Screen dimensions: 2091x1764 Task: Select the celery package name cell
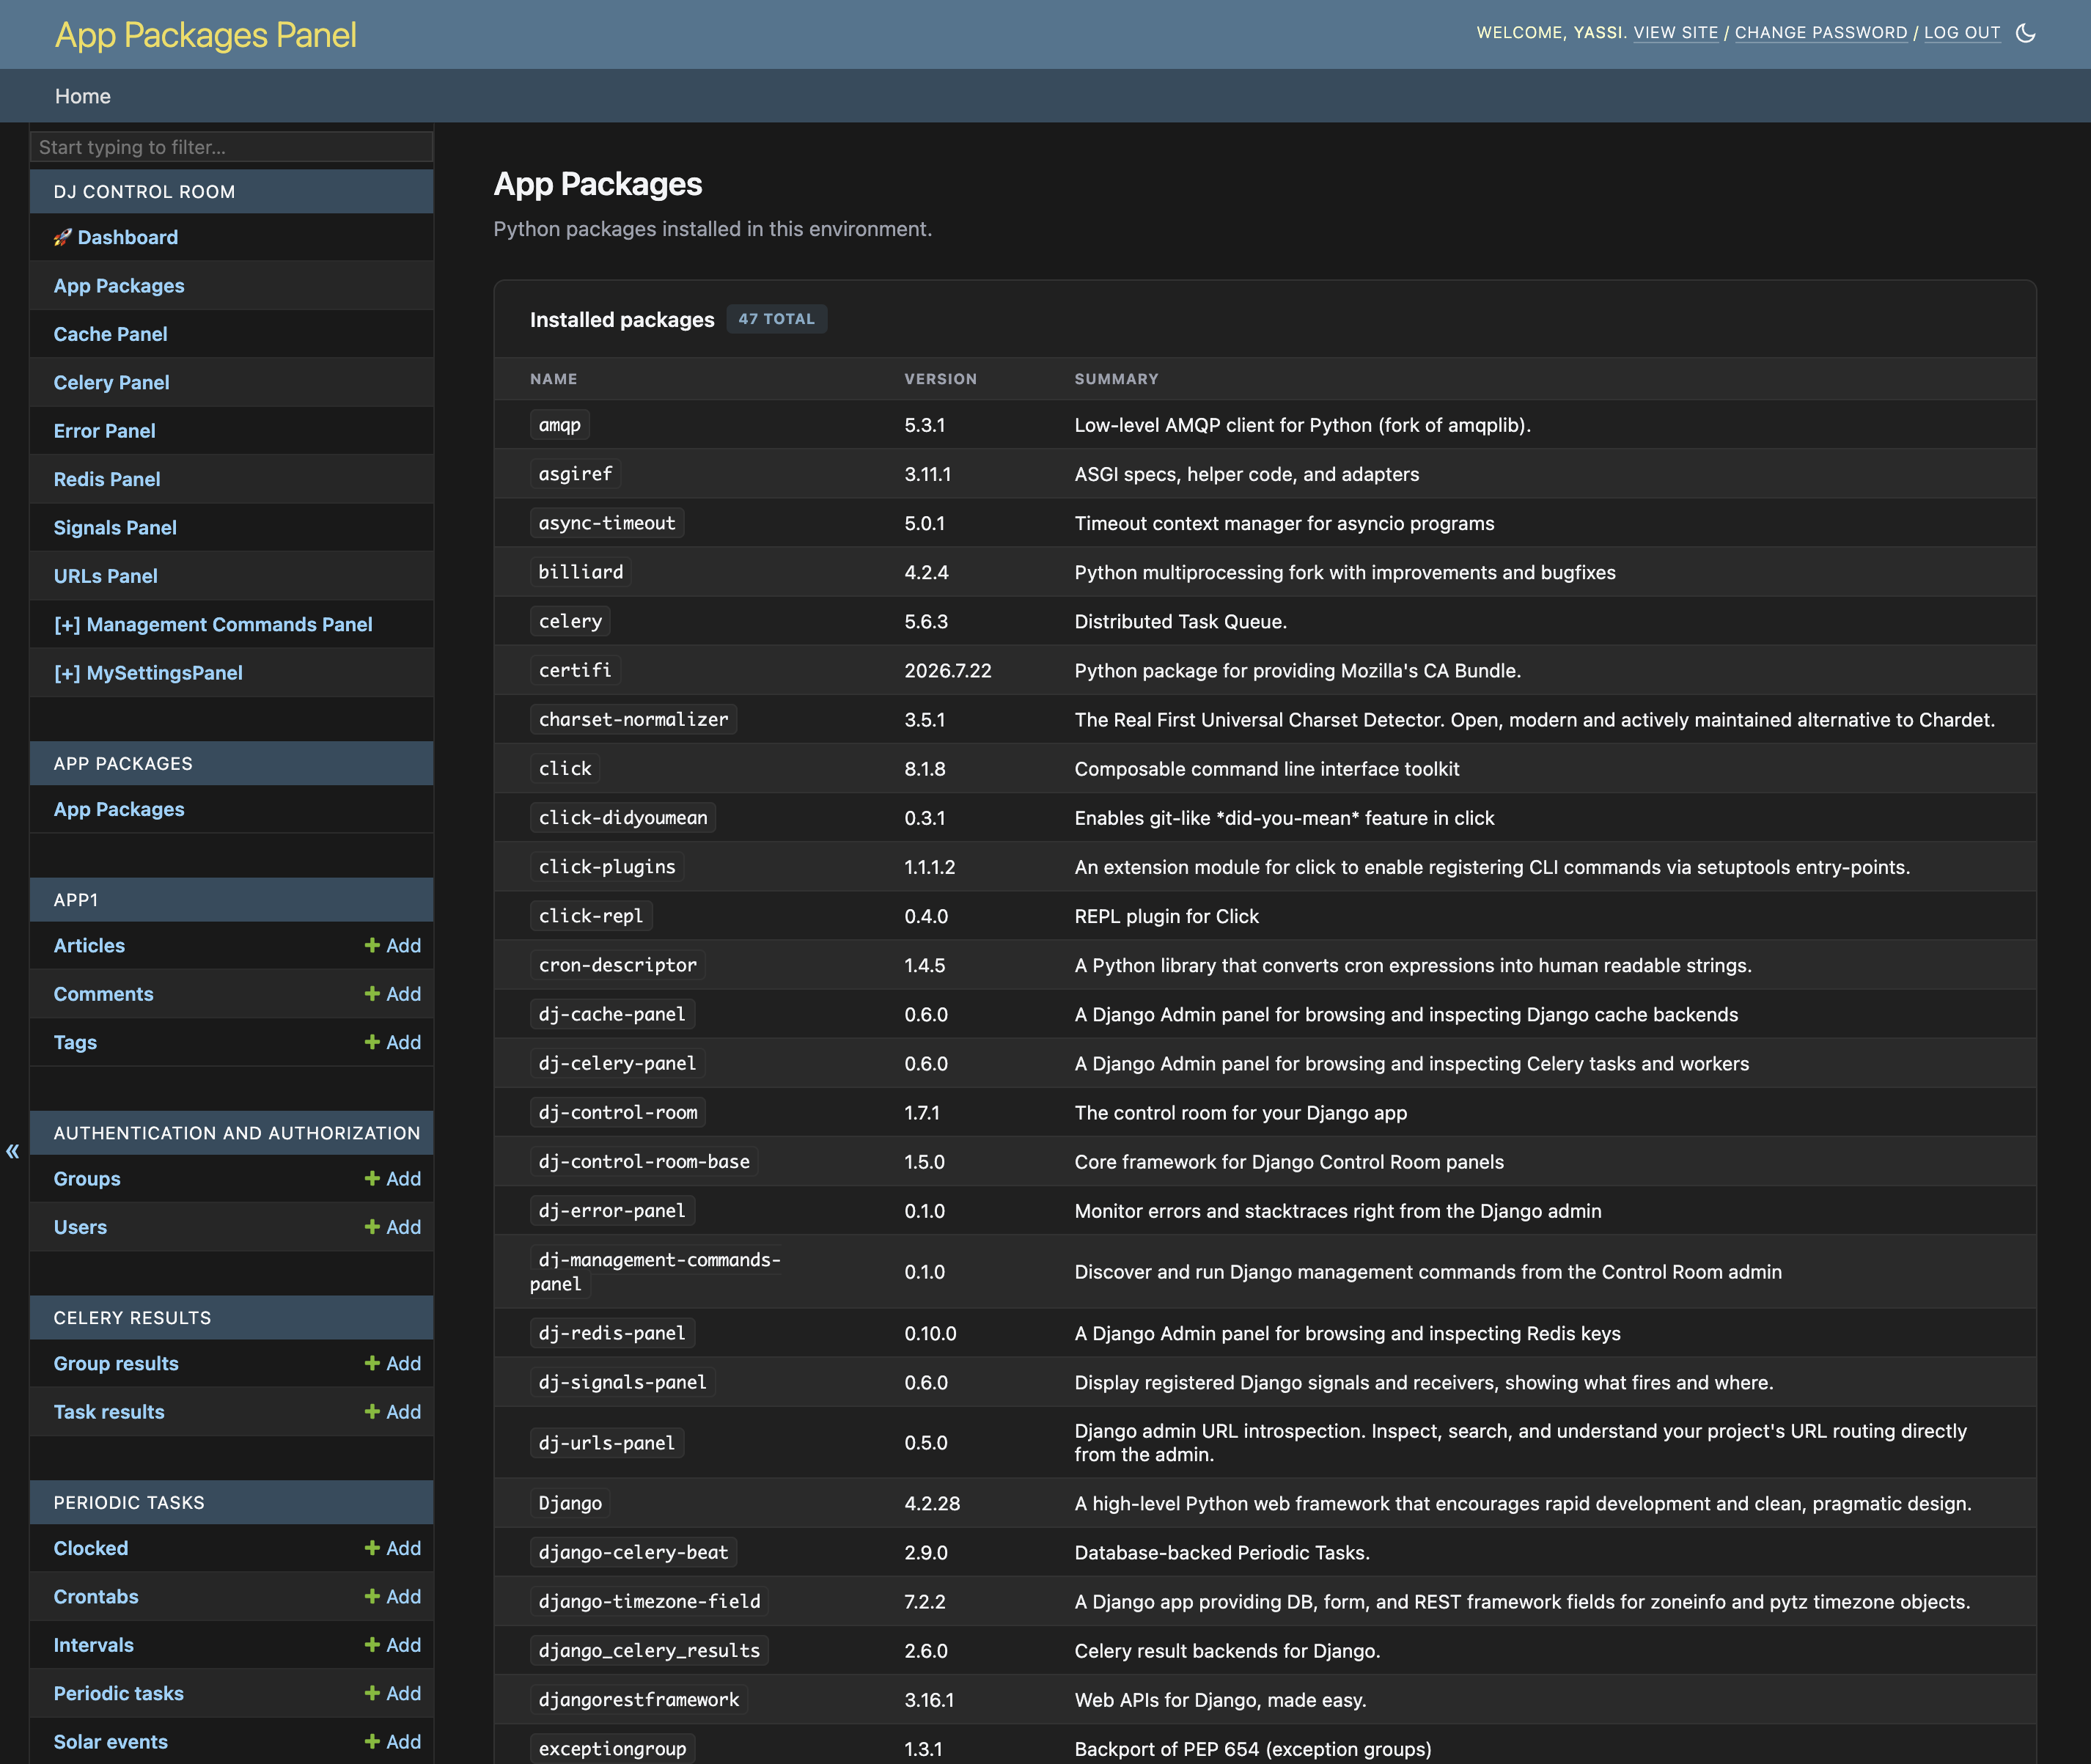[570, 621]
